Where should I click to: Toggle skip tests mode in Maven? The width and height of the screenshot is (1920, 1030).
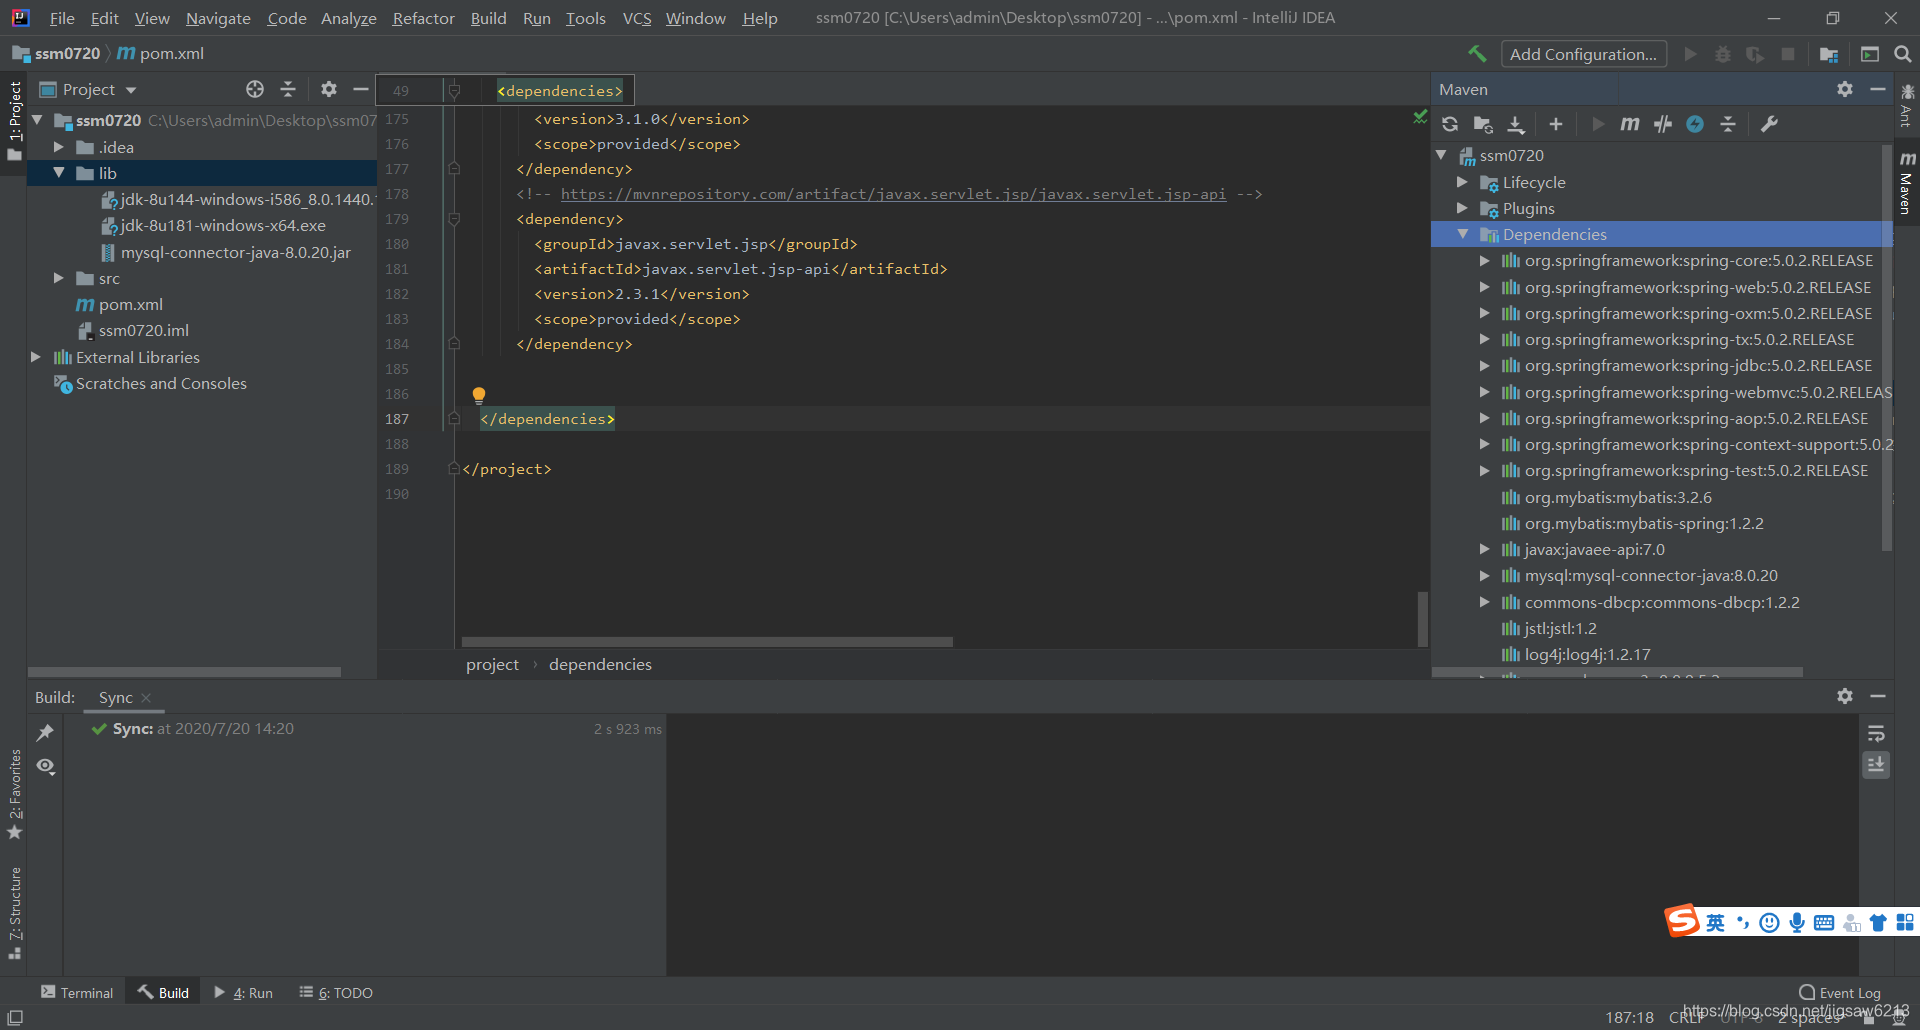pyautogui.click(x=1695, y=124)
